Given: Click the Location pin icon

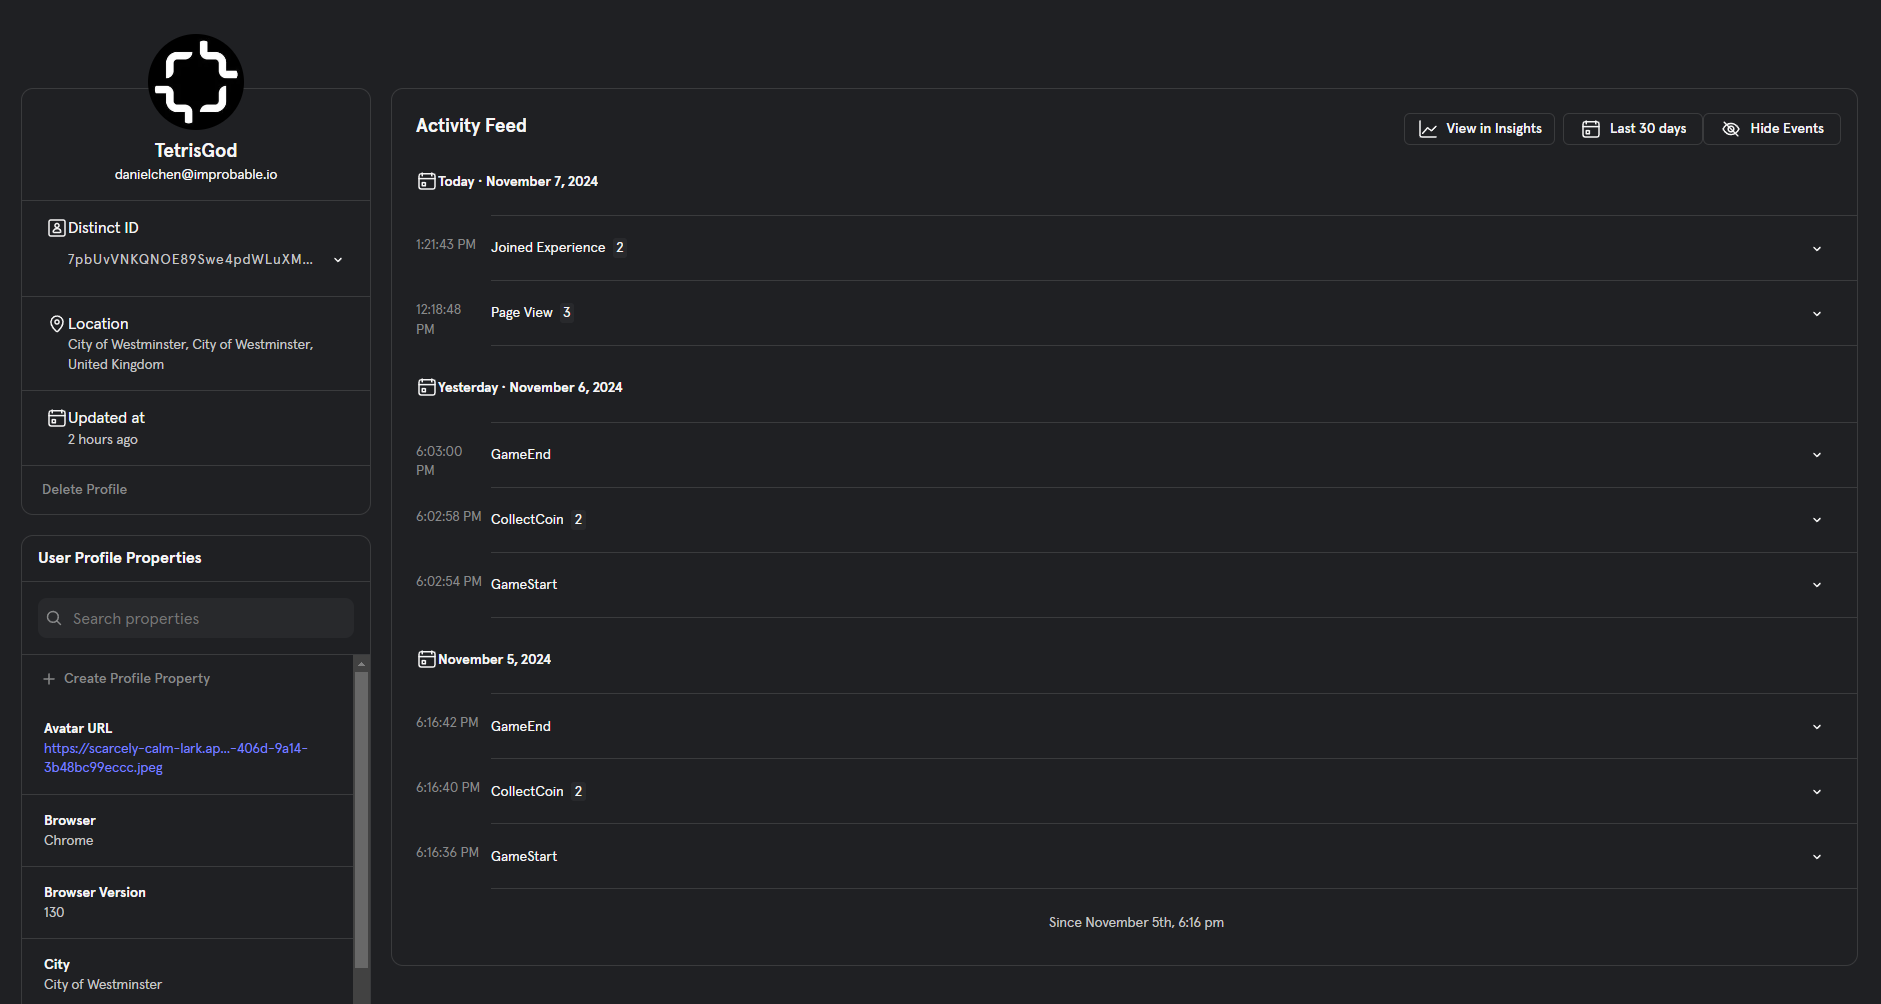Looking at the screenshot, I should [x=57, y=324].
